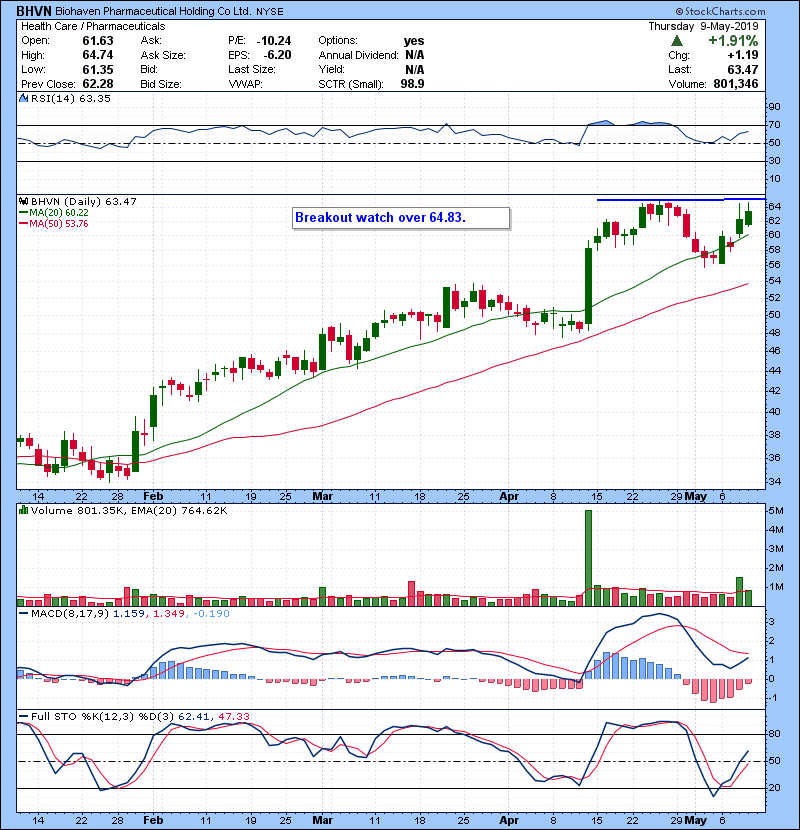Click the Low value 61.35

coord(98,69)
